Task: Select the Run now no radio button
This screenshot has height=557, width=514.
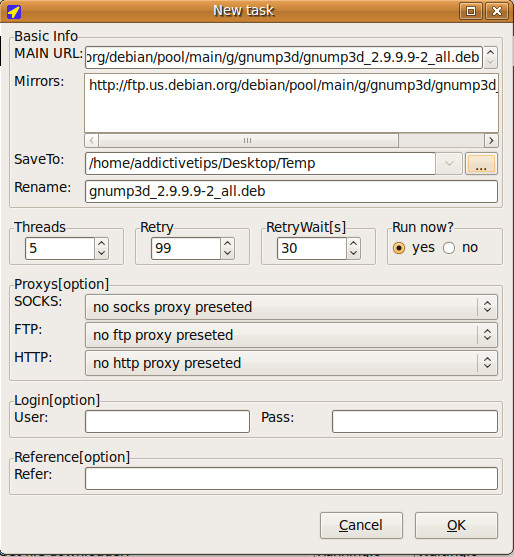Action: click(449, 248)
